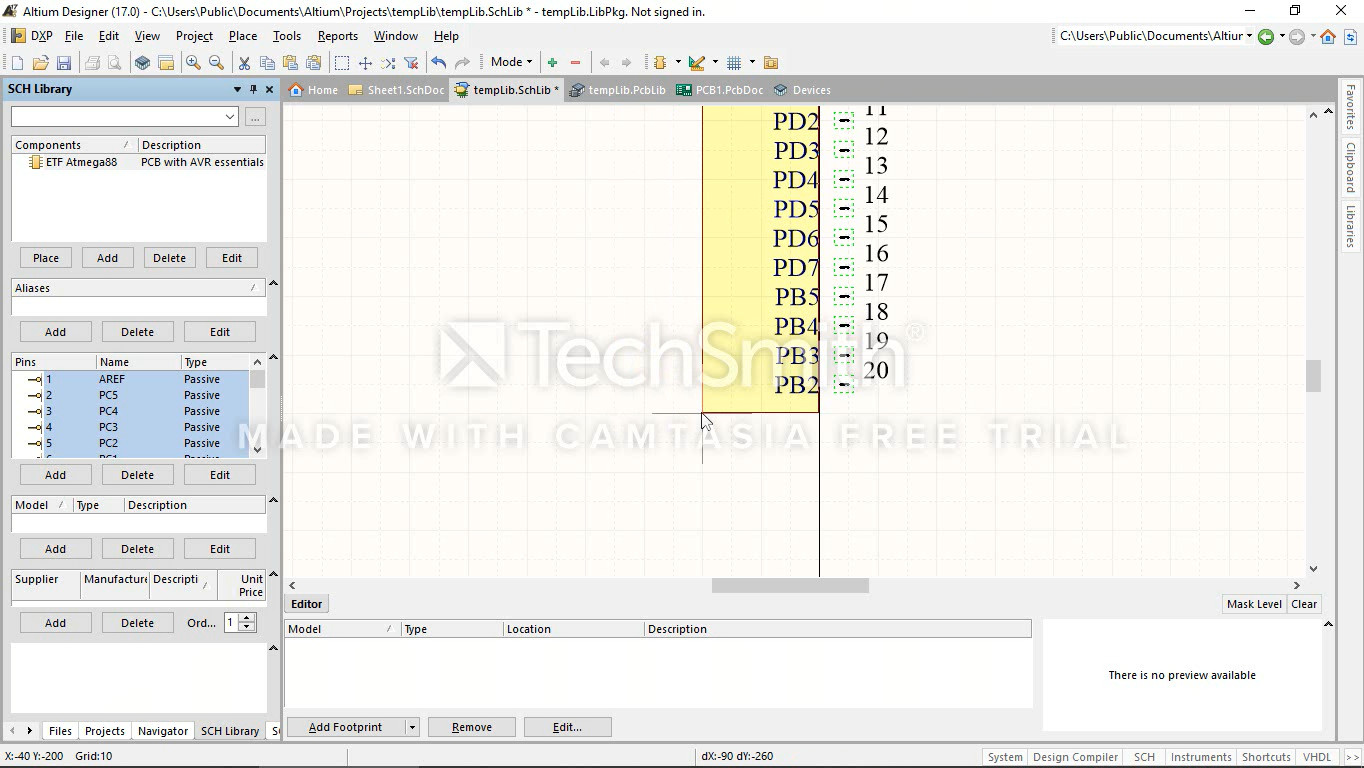Expand the component filter combo box

click(230, 117)
